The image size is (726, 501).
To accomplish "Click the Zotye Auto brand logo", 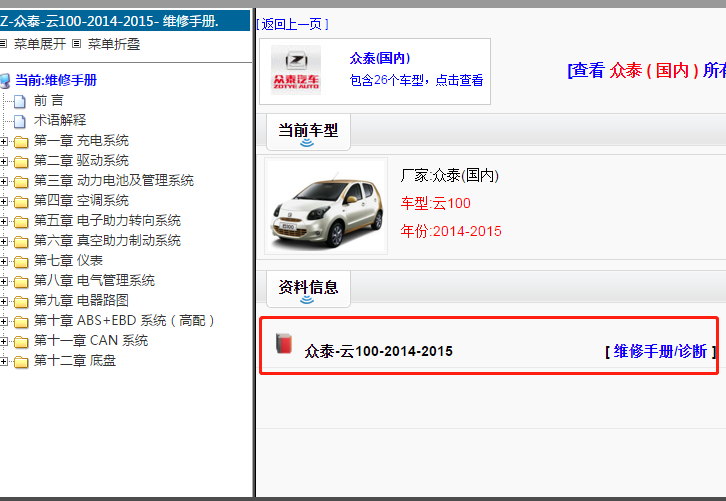I will 296,70.
